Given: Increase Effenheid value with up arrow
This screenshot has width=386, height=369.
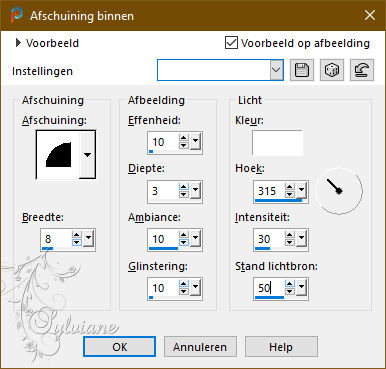Looking at the screenshot, I should (184, 138).
